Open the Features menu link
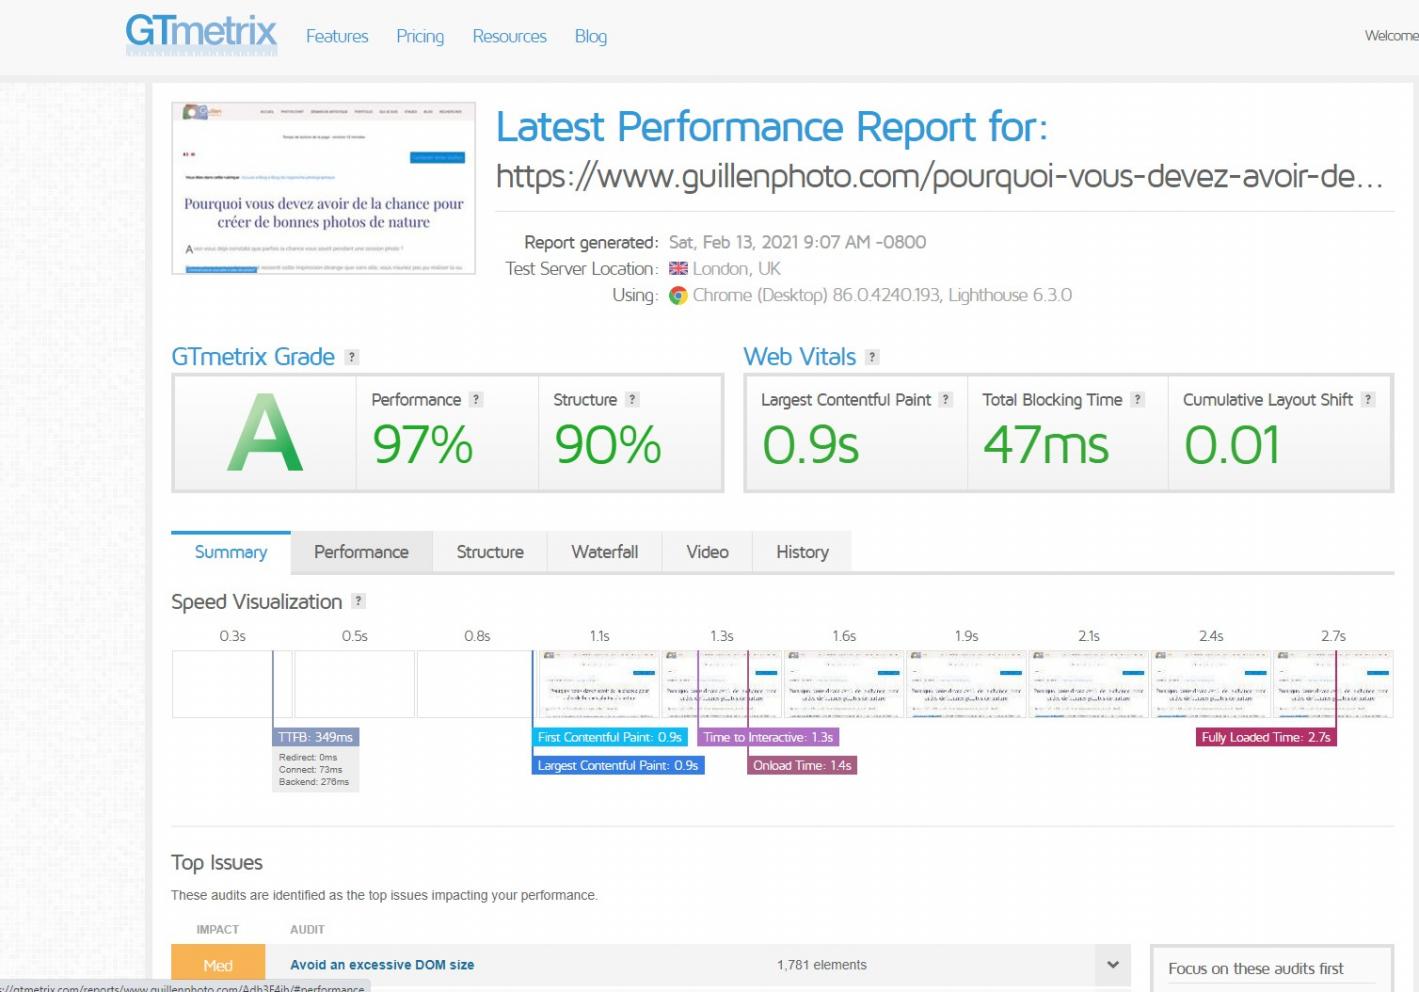Viewport: 1419px width, 992px height. pos(337,36)
